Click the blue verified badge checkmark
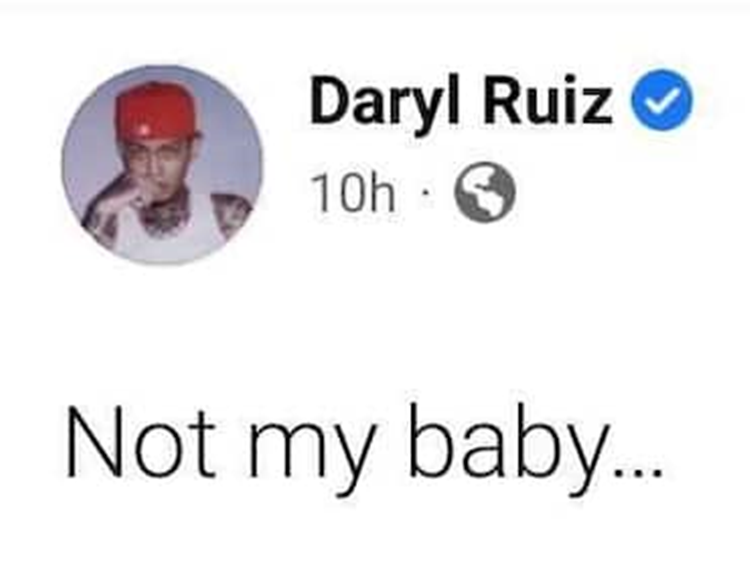Viewport: 750px width, 572px height. (x=662, y=99)
